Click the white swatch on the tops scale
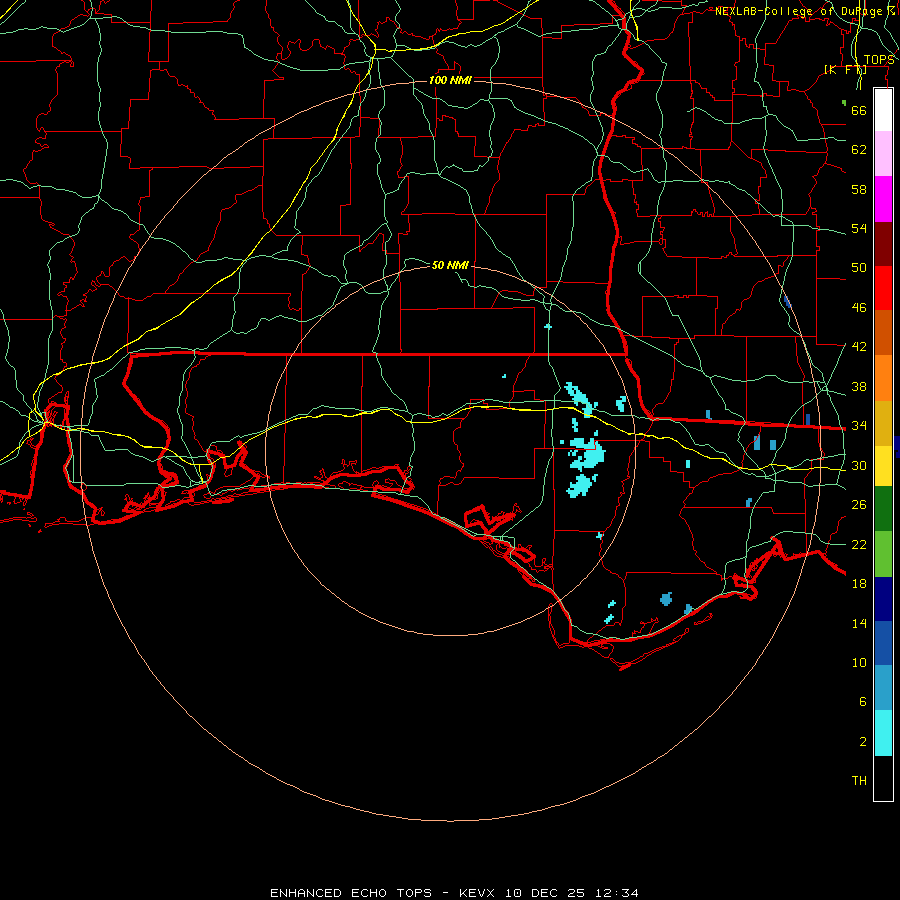 [x=883, y=110]
